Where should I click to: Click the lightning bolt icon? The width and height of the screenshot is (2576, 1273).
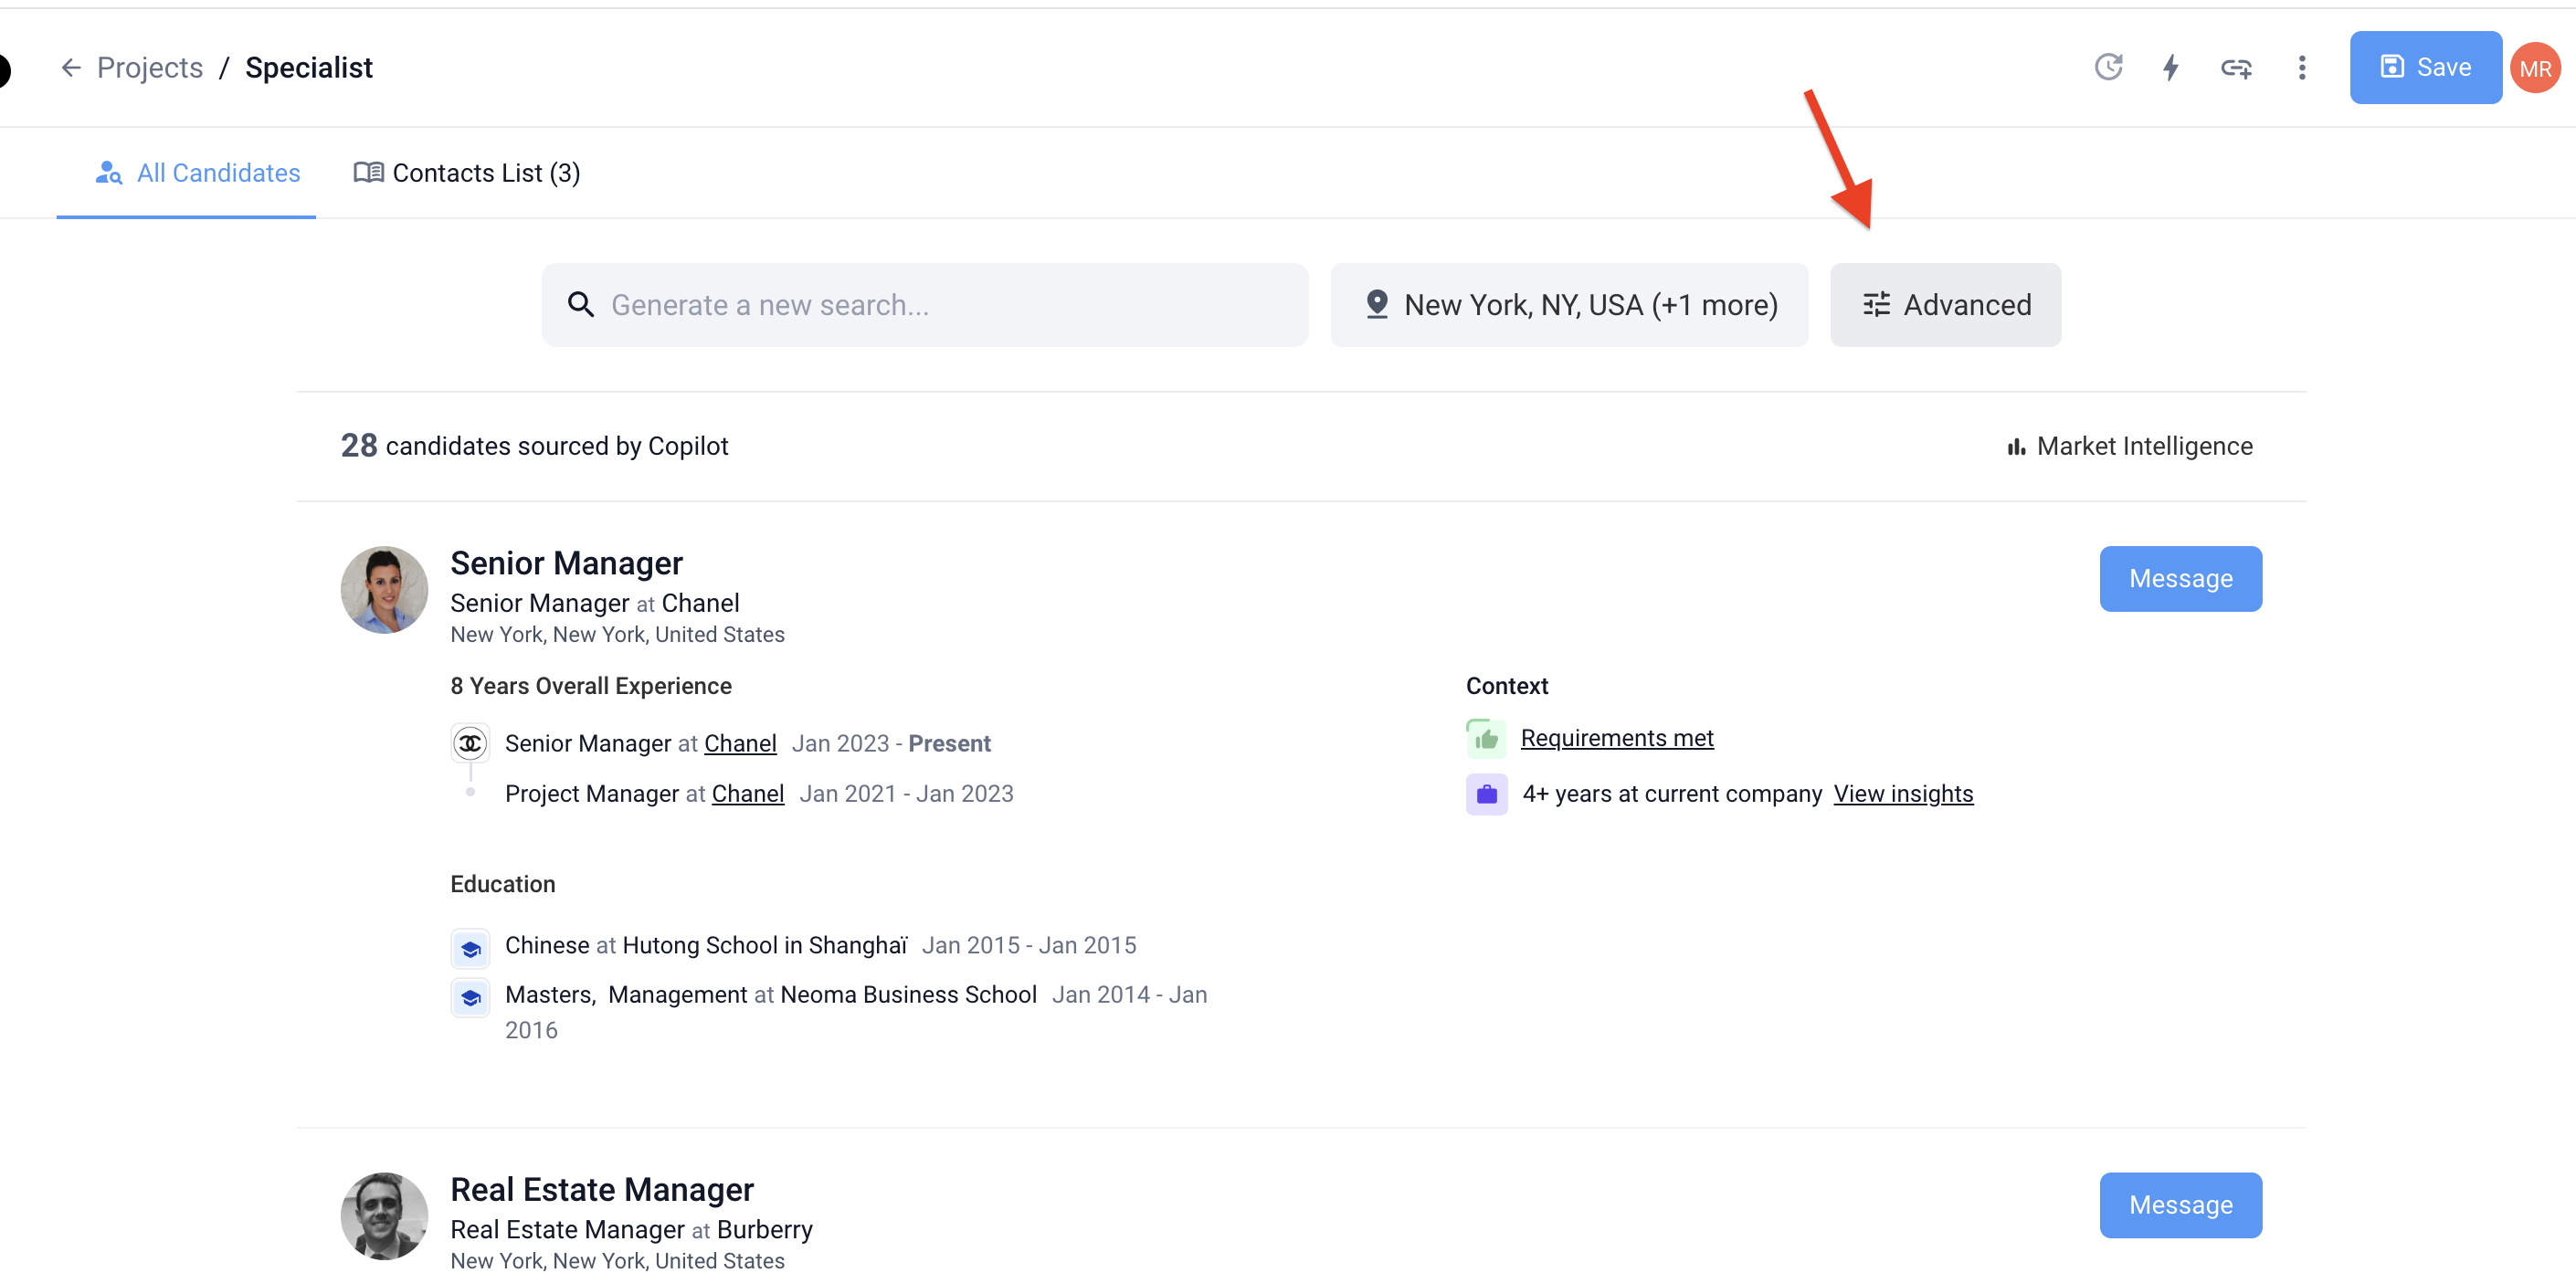tap(2171, 67)
